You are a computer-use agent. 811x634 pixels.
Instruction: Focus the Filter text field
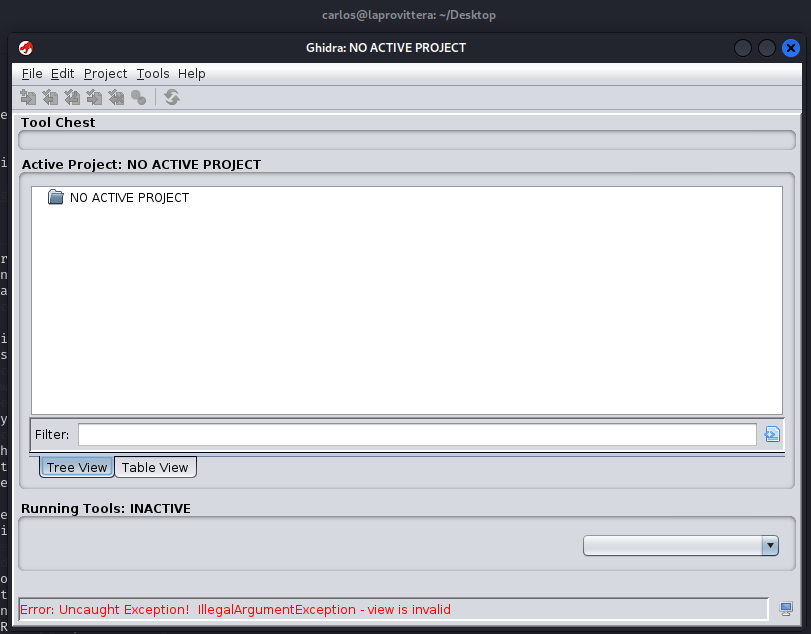[417, 434]
